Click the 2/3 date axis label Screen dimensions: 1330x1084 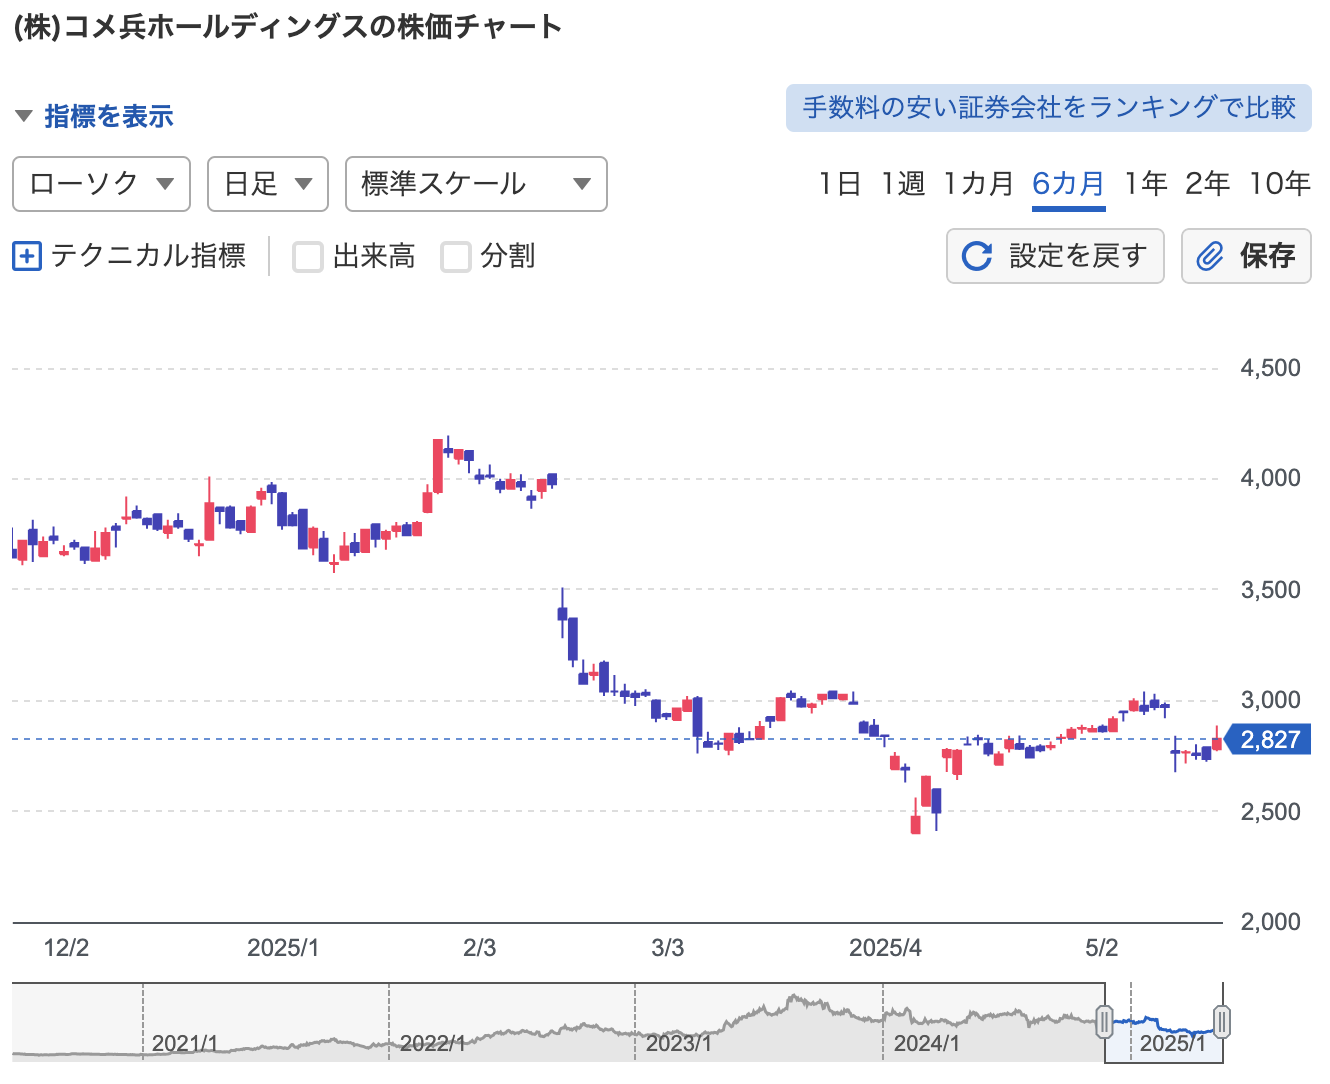point(480,948)
